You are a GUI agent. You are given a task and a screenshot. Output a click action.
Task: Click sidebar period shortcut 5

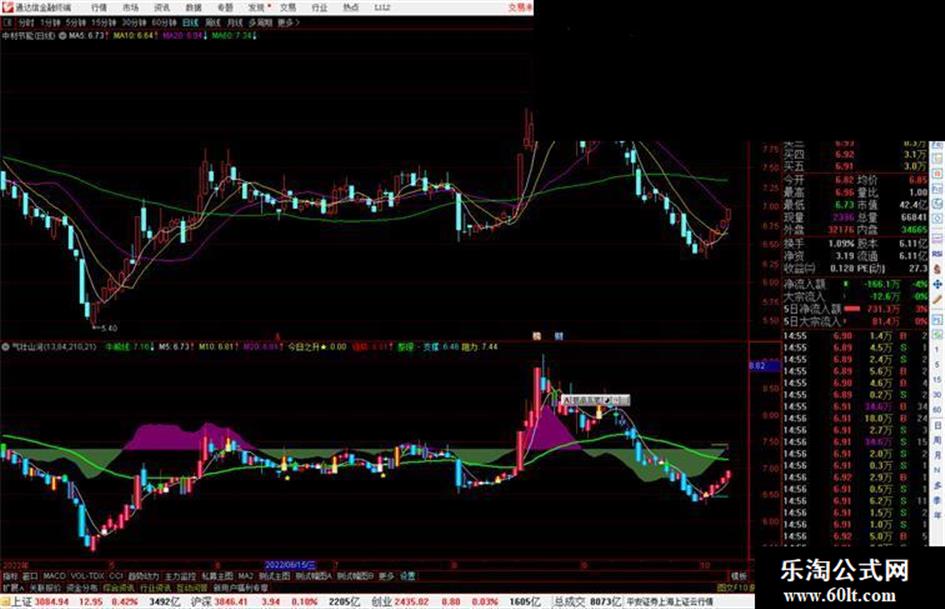(x=937, y=365)
